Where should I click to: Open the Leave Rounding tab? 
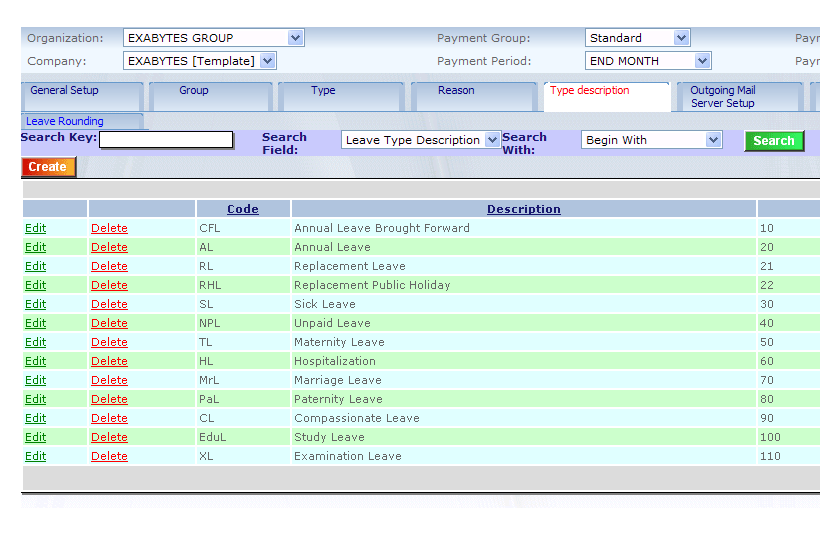tap(65, 122)
